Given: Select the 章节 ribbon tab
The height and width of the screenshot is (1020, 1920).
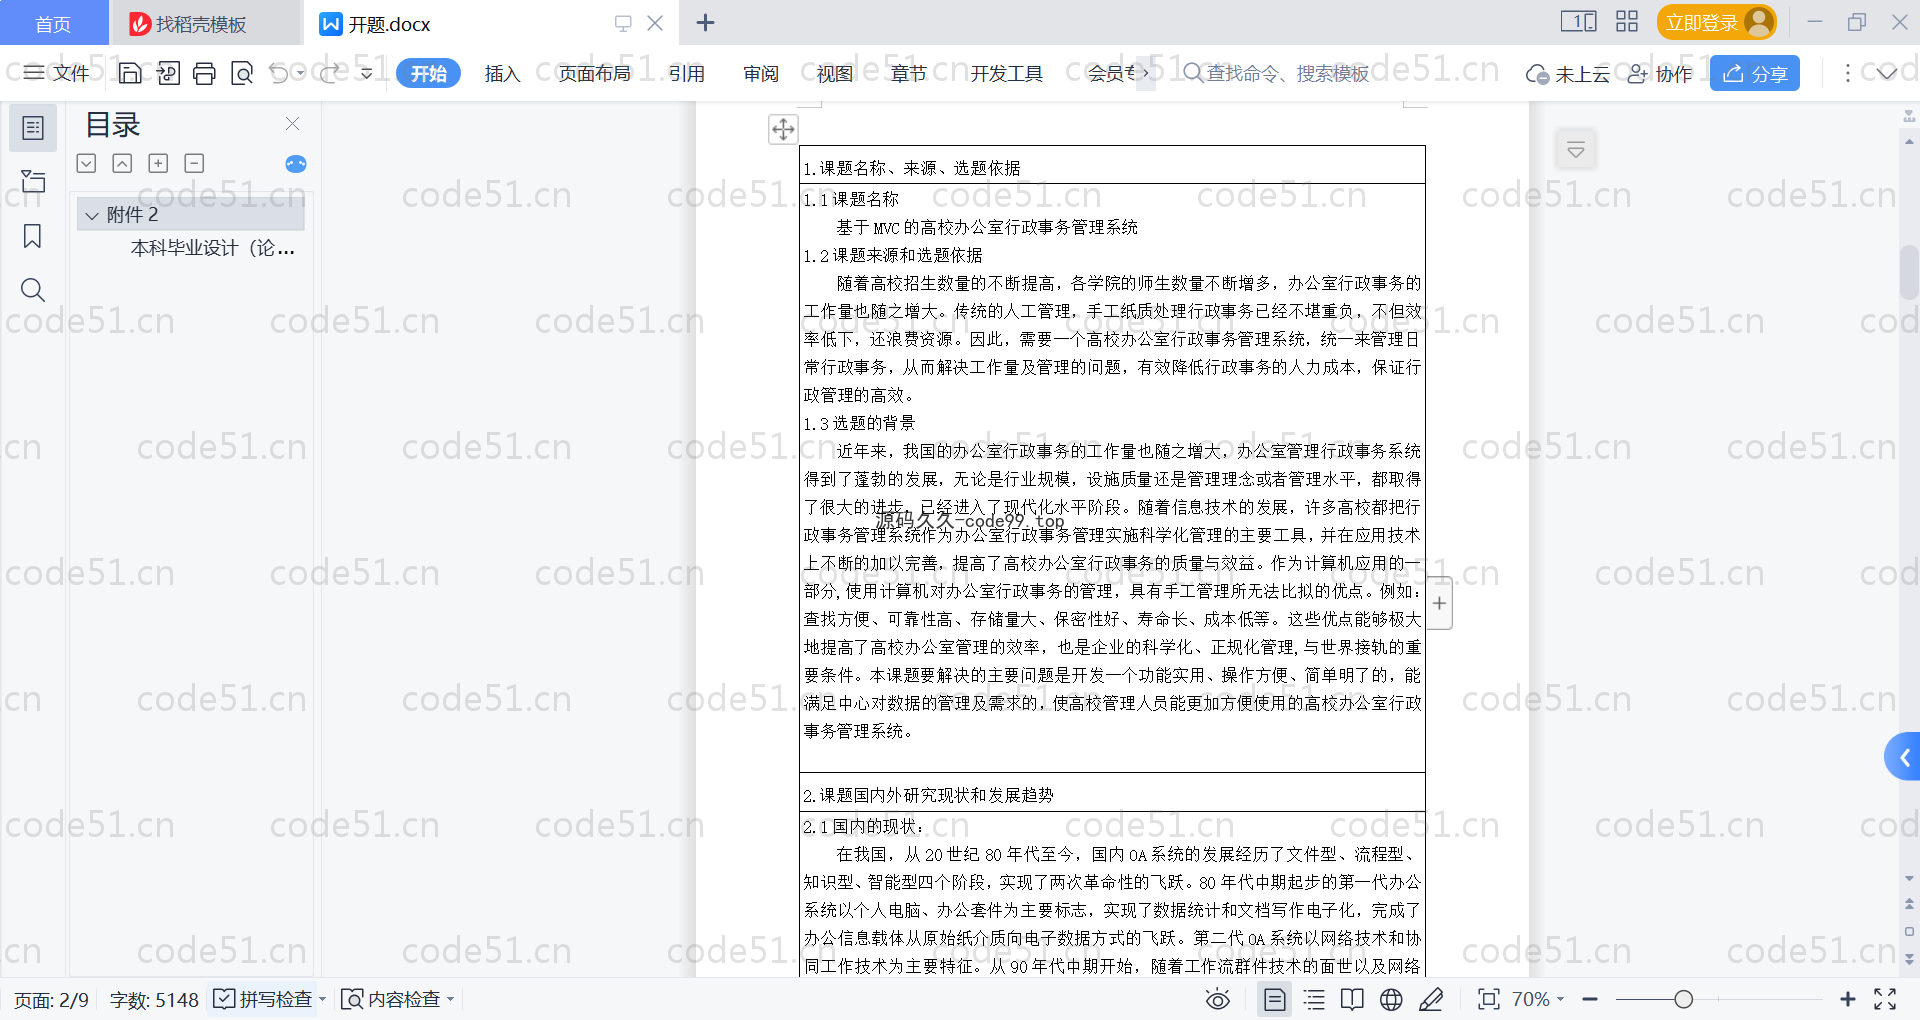Looking at the screenshot, I should pyautogui.click(x=909, y=73).
